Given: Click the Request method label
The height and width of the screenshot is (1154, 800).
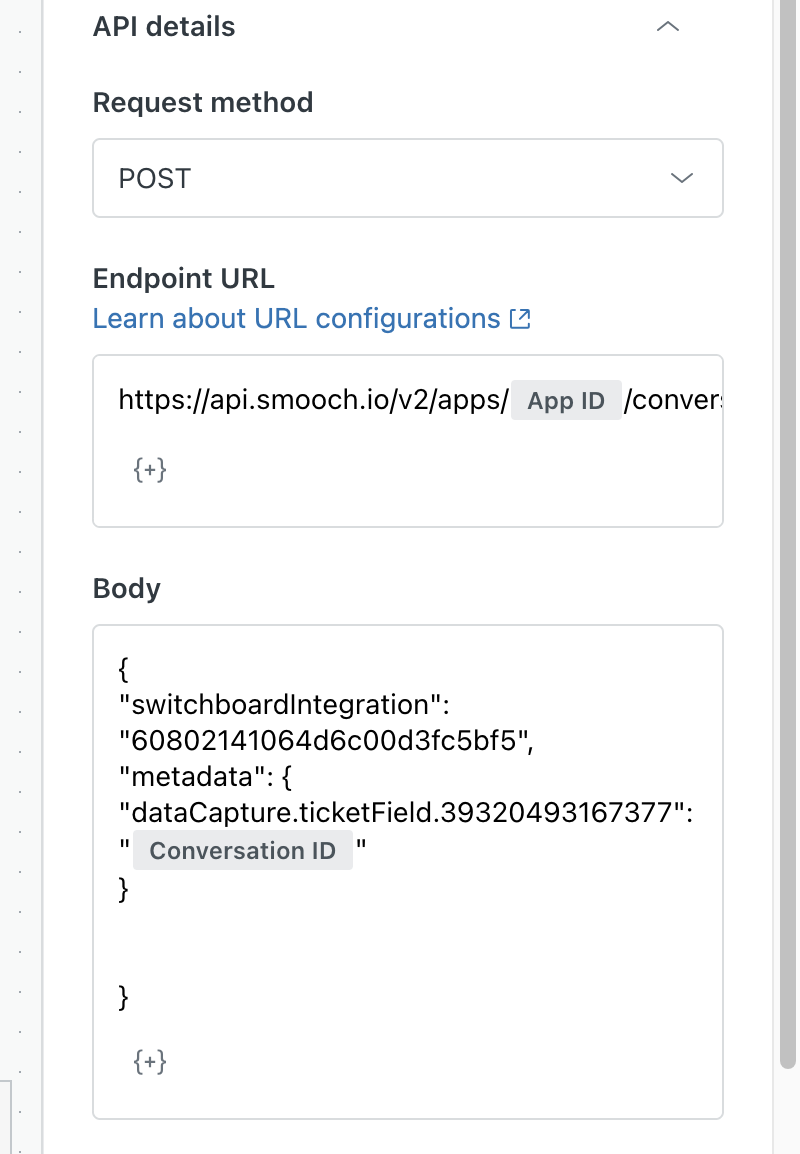Looking at the screenshot, I should pos(203,103).
